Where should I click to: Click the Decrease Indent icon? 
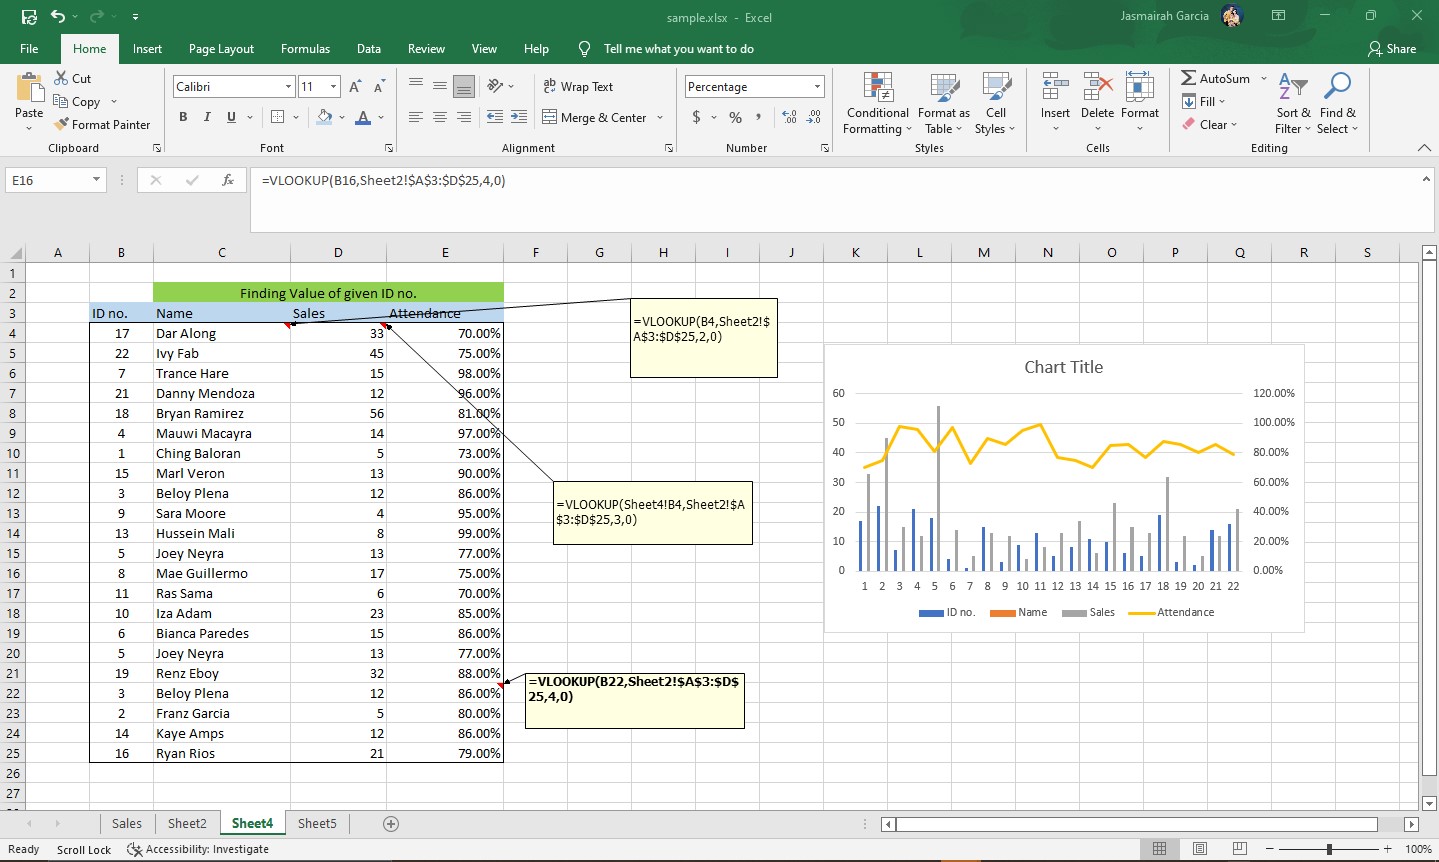coord(495,117)
